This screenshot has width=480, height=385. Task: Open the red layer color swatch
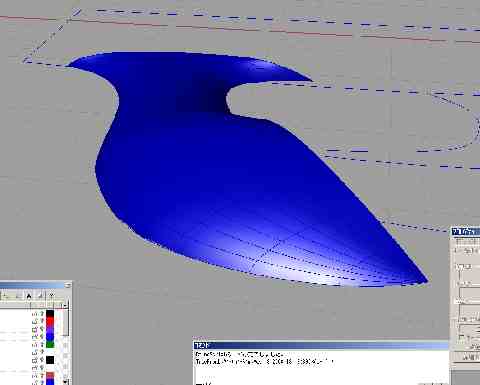click(x=50, y=321)
